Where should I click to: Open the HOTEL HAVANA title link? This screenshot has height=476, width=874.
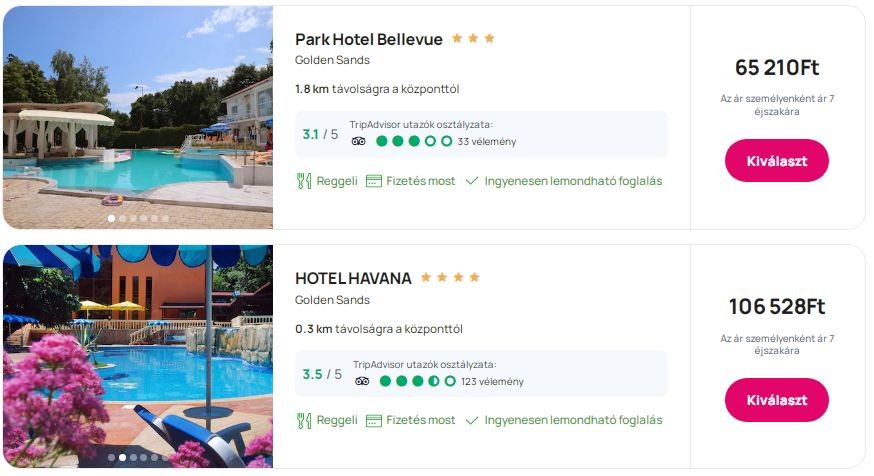353,278
